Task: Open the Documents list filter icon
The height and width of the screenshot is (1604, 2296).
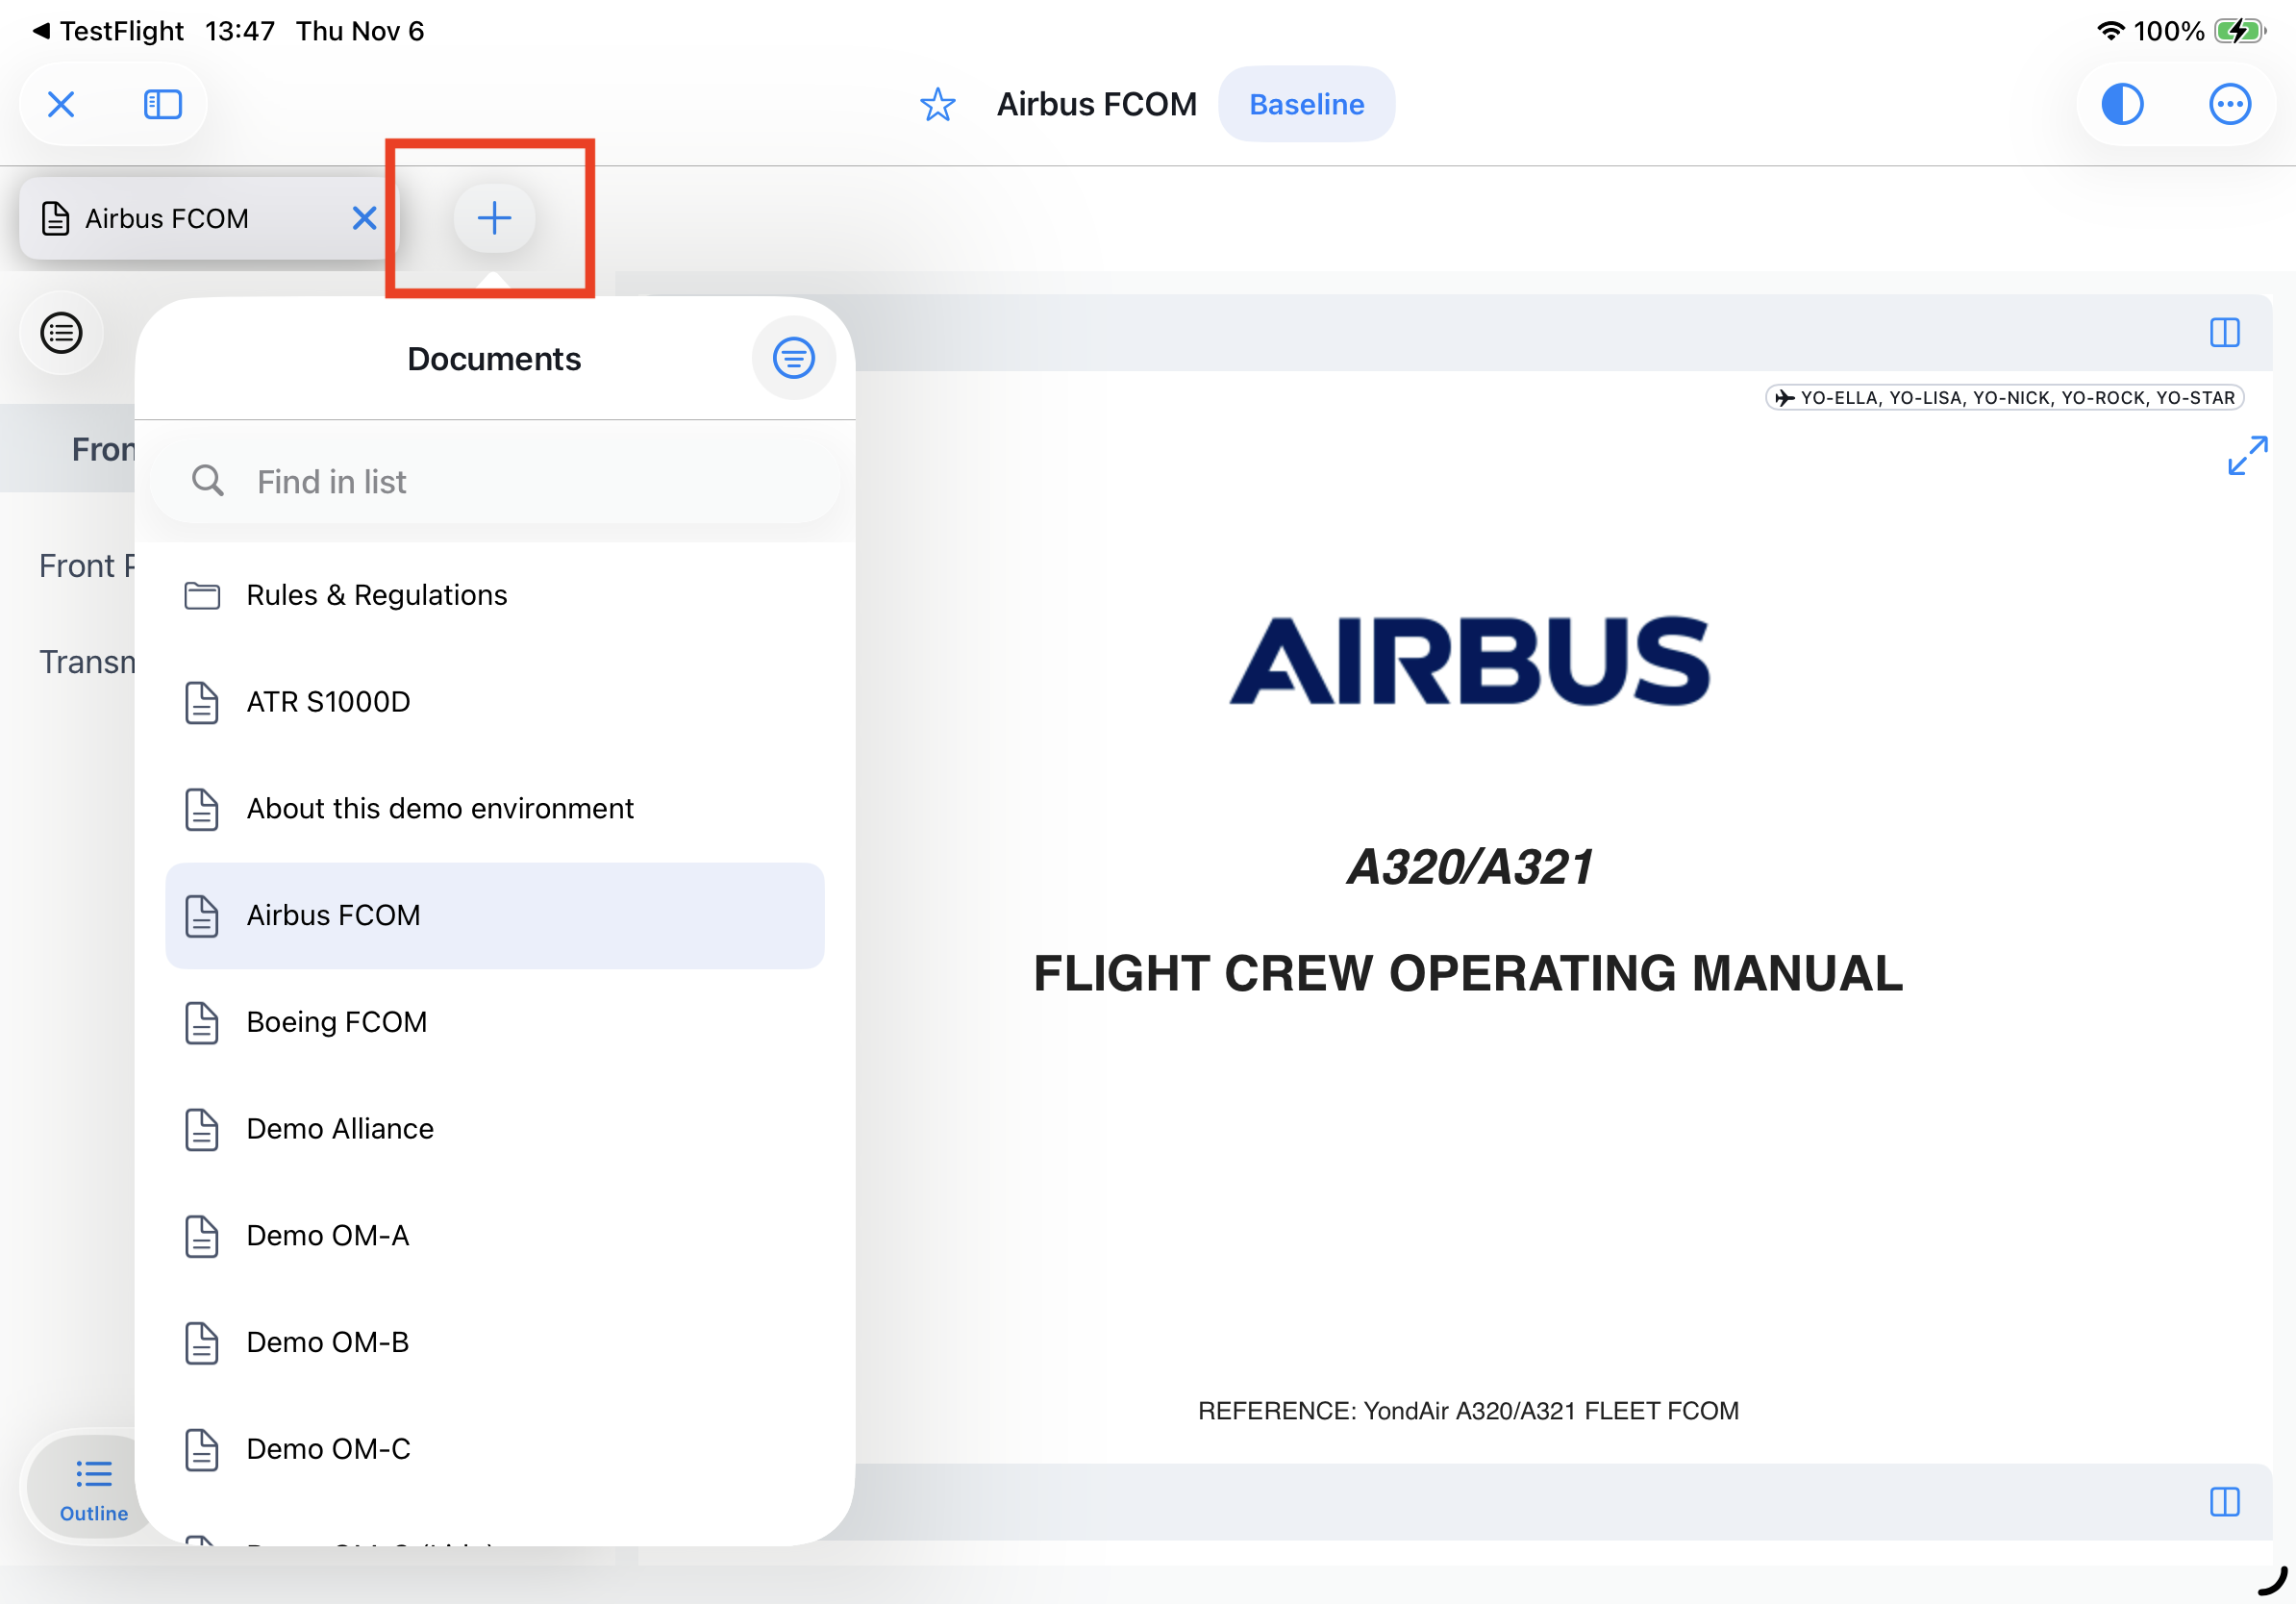Action: (793, 358)
